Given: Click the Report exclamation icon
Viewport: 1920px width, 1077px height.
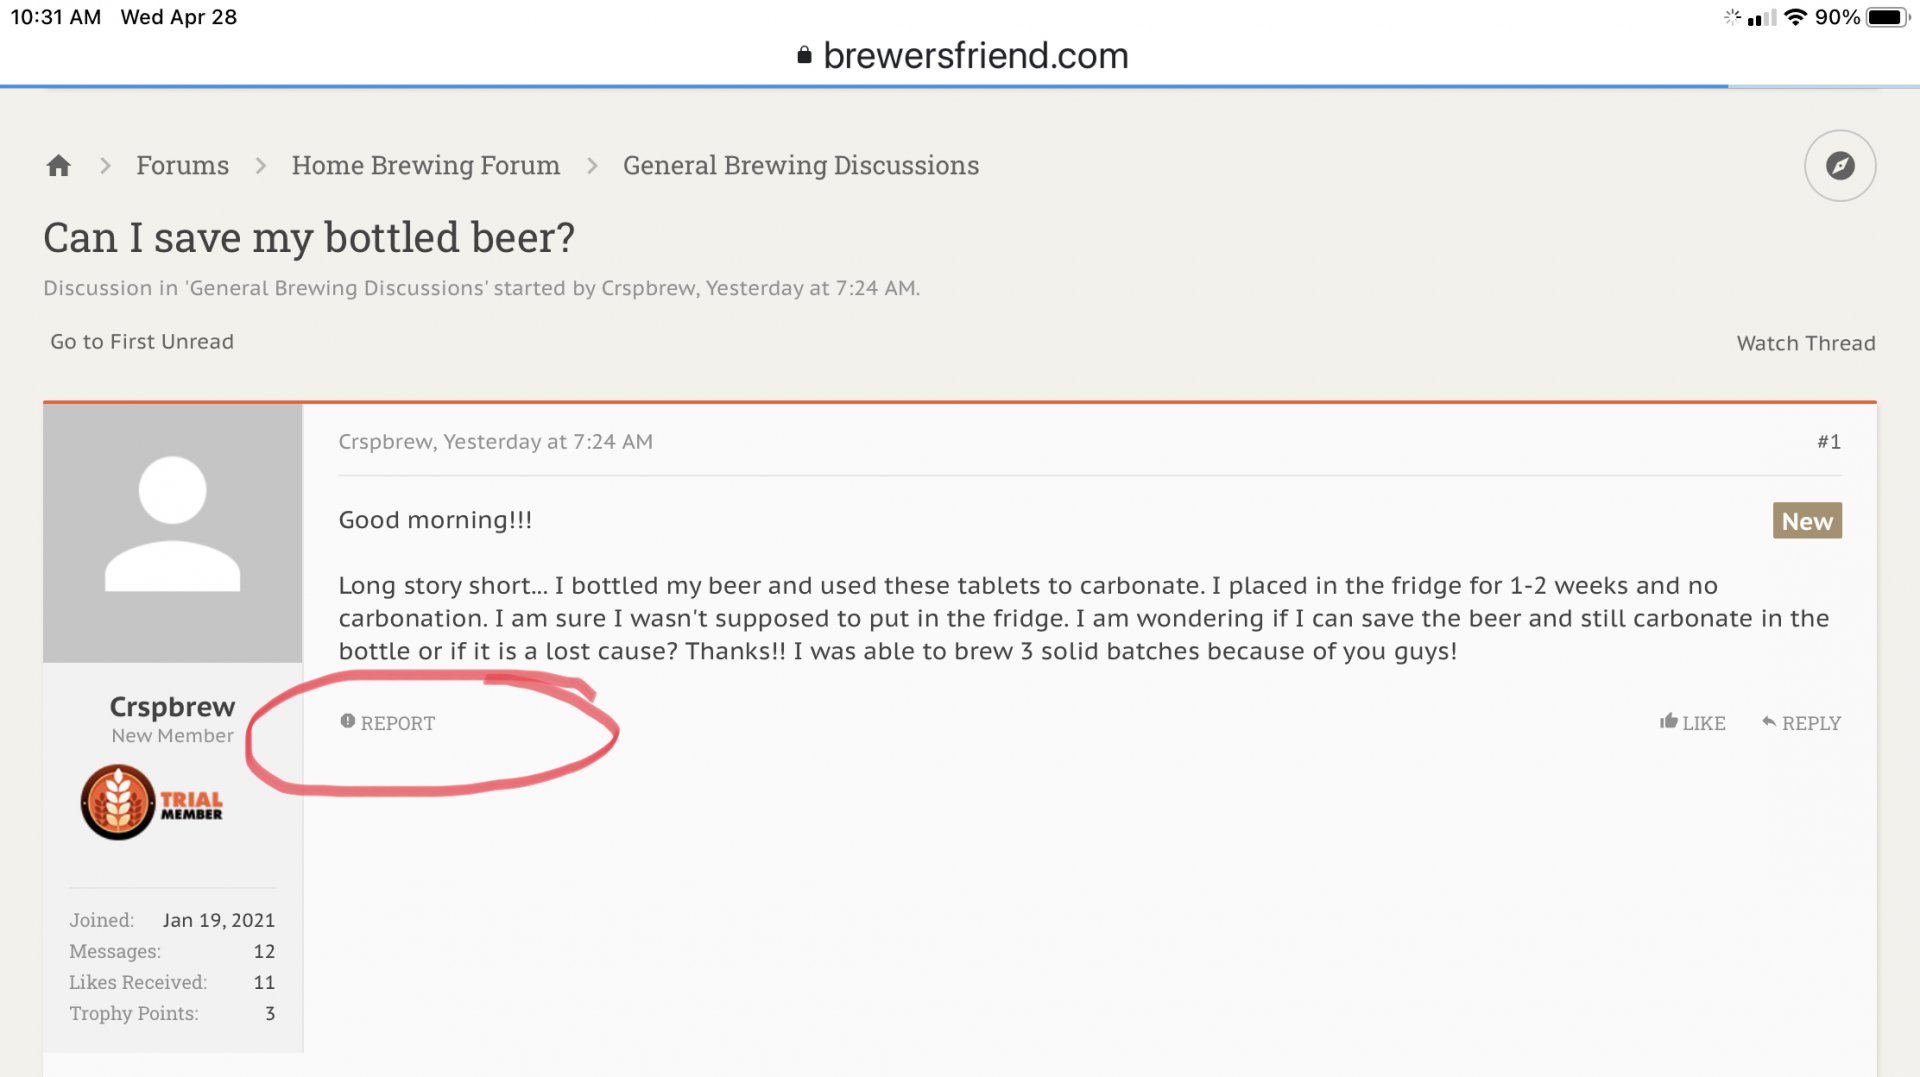Looking at the screenshot, I should pyautogui.click(x=347, y=721).
